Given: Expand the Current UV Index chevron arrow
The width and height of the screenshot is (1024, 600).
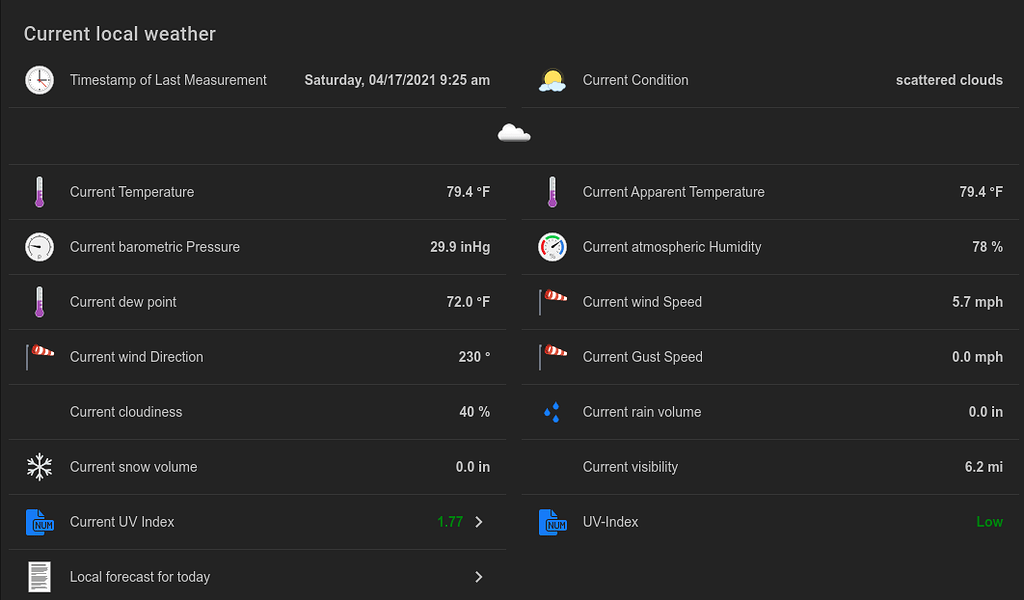Looking at the screenshot, I should (479, 522).
